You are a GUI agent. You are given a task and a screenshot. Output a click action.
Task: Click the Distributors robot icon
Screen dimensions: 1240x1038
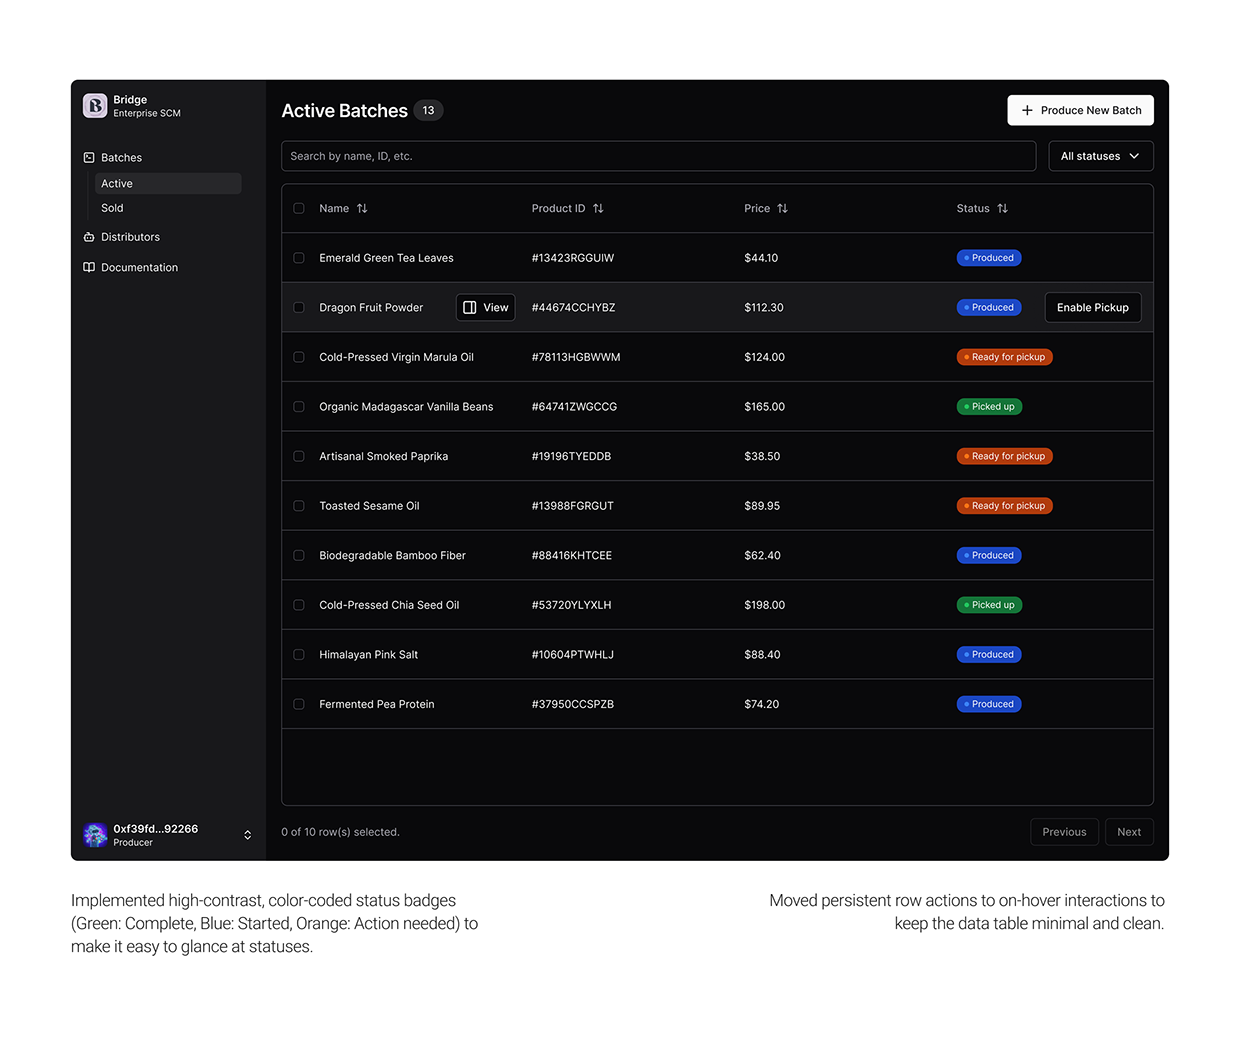tap(88, 237)
